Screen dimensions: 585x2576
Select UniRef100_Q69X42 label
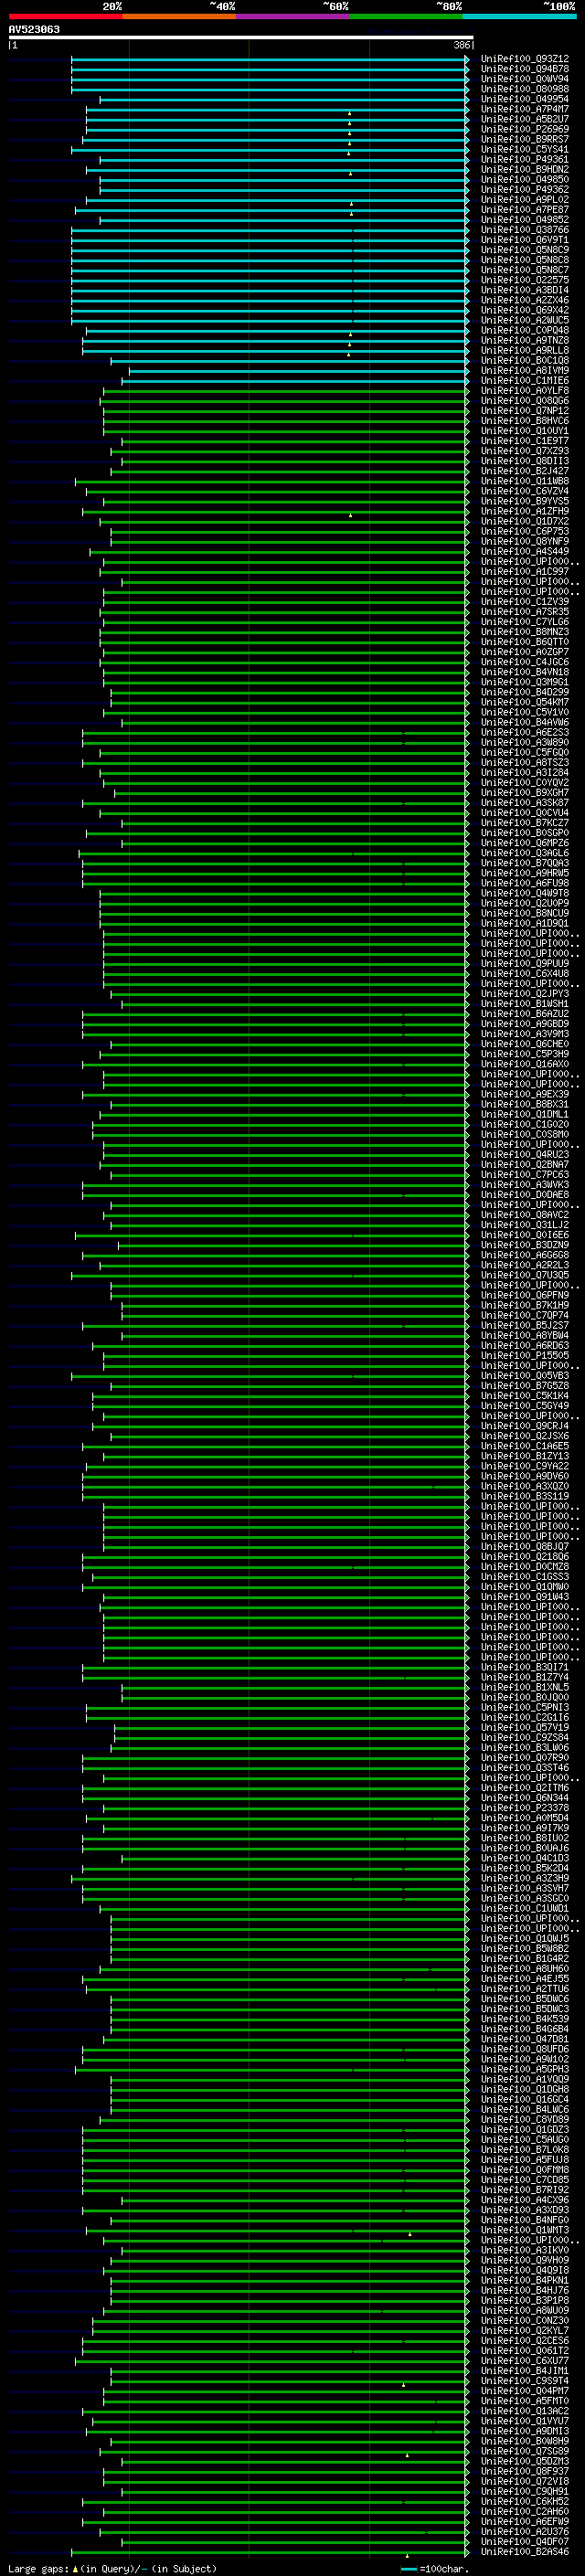coord(525,310)
